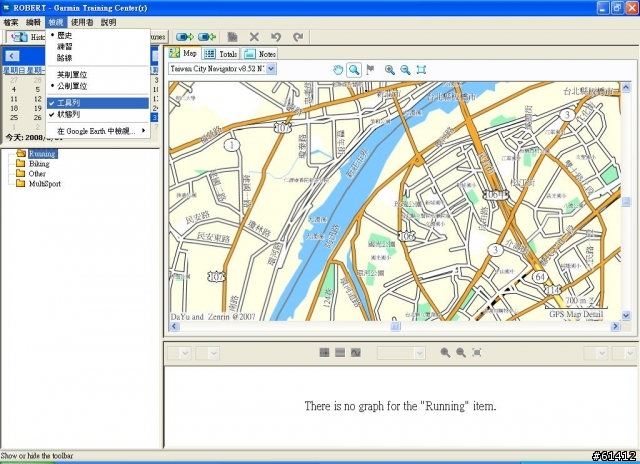This screenshot has width=640, height=464.
Task: Select the 練習 view option
Action: pos(98,47)
